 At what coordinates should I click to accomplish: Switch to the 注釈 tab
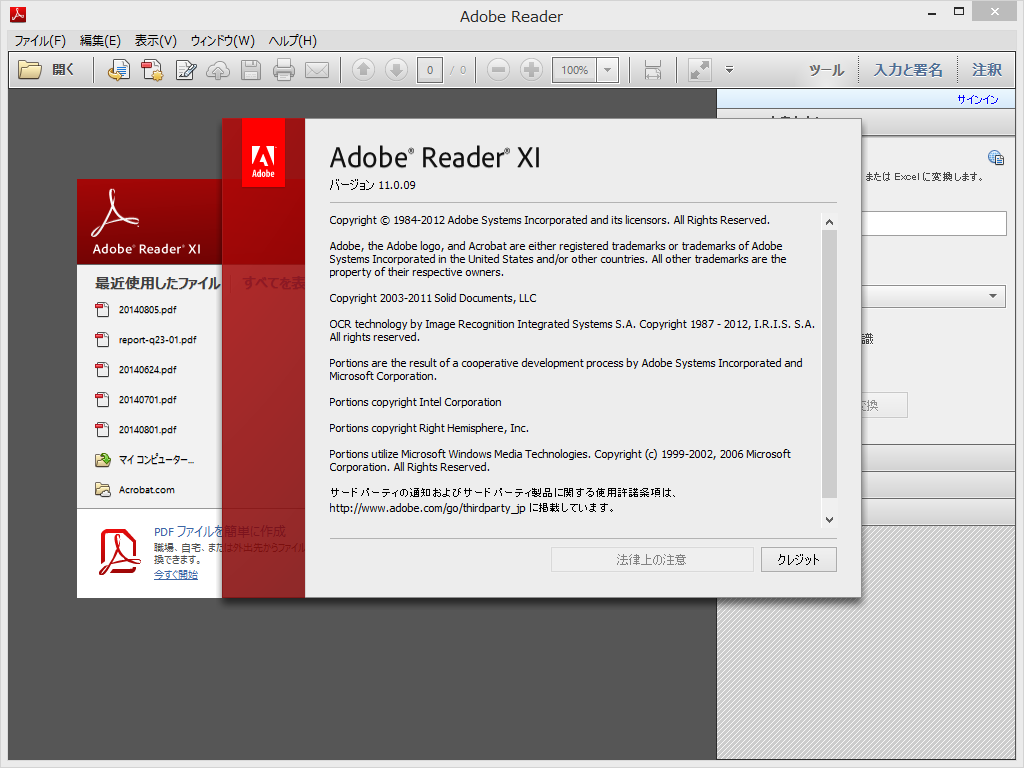986,70
